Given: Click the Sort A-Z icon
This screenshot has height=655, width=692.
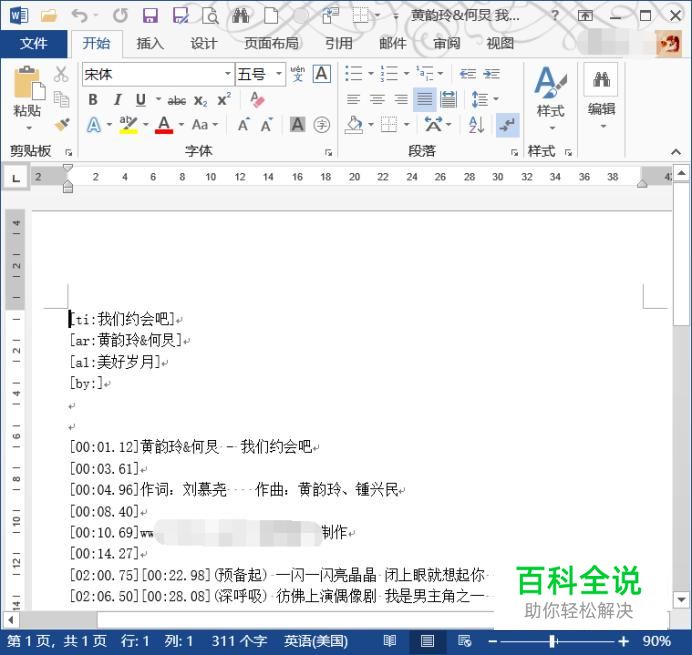Looking at the screenshot, I should [476, 125].
